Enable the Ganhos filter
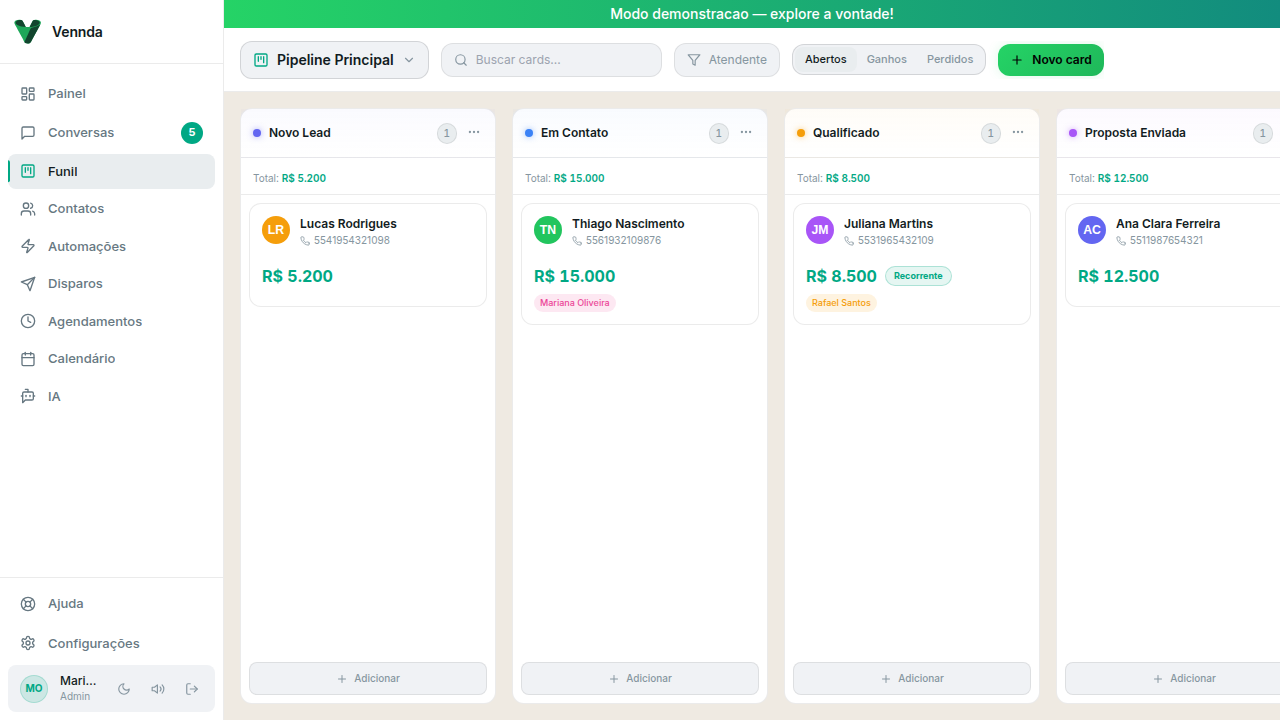This screenshot has height=720, width=1280. pyautogui.click(x=886, y=59)
